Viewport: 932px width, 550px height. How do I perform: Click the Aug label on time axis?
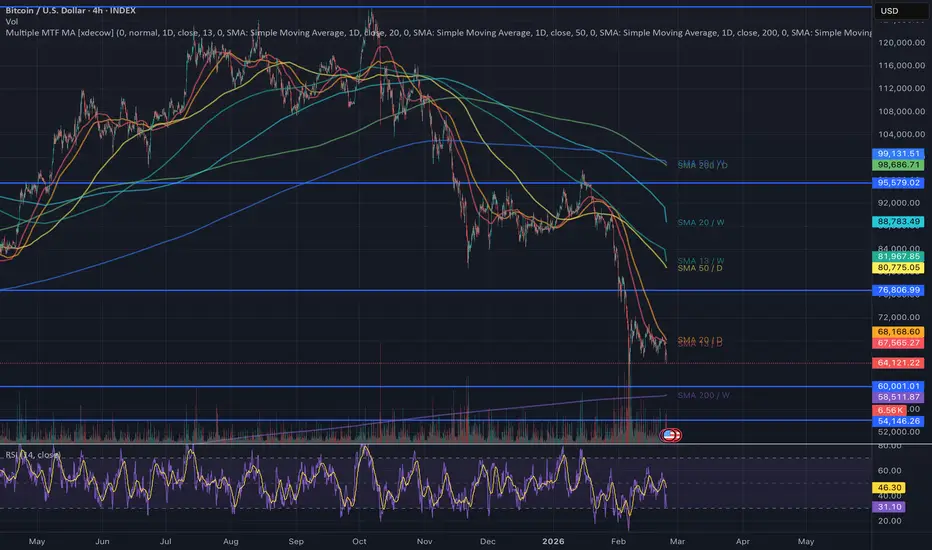pos(231,541)
